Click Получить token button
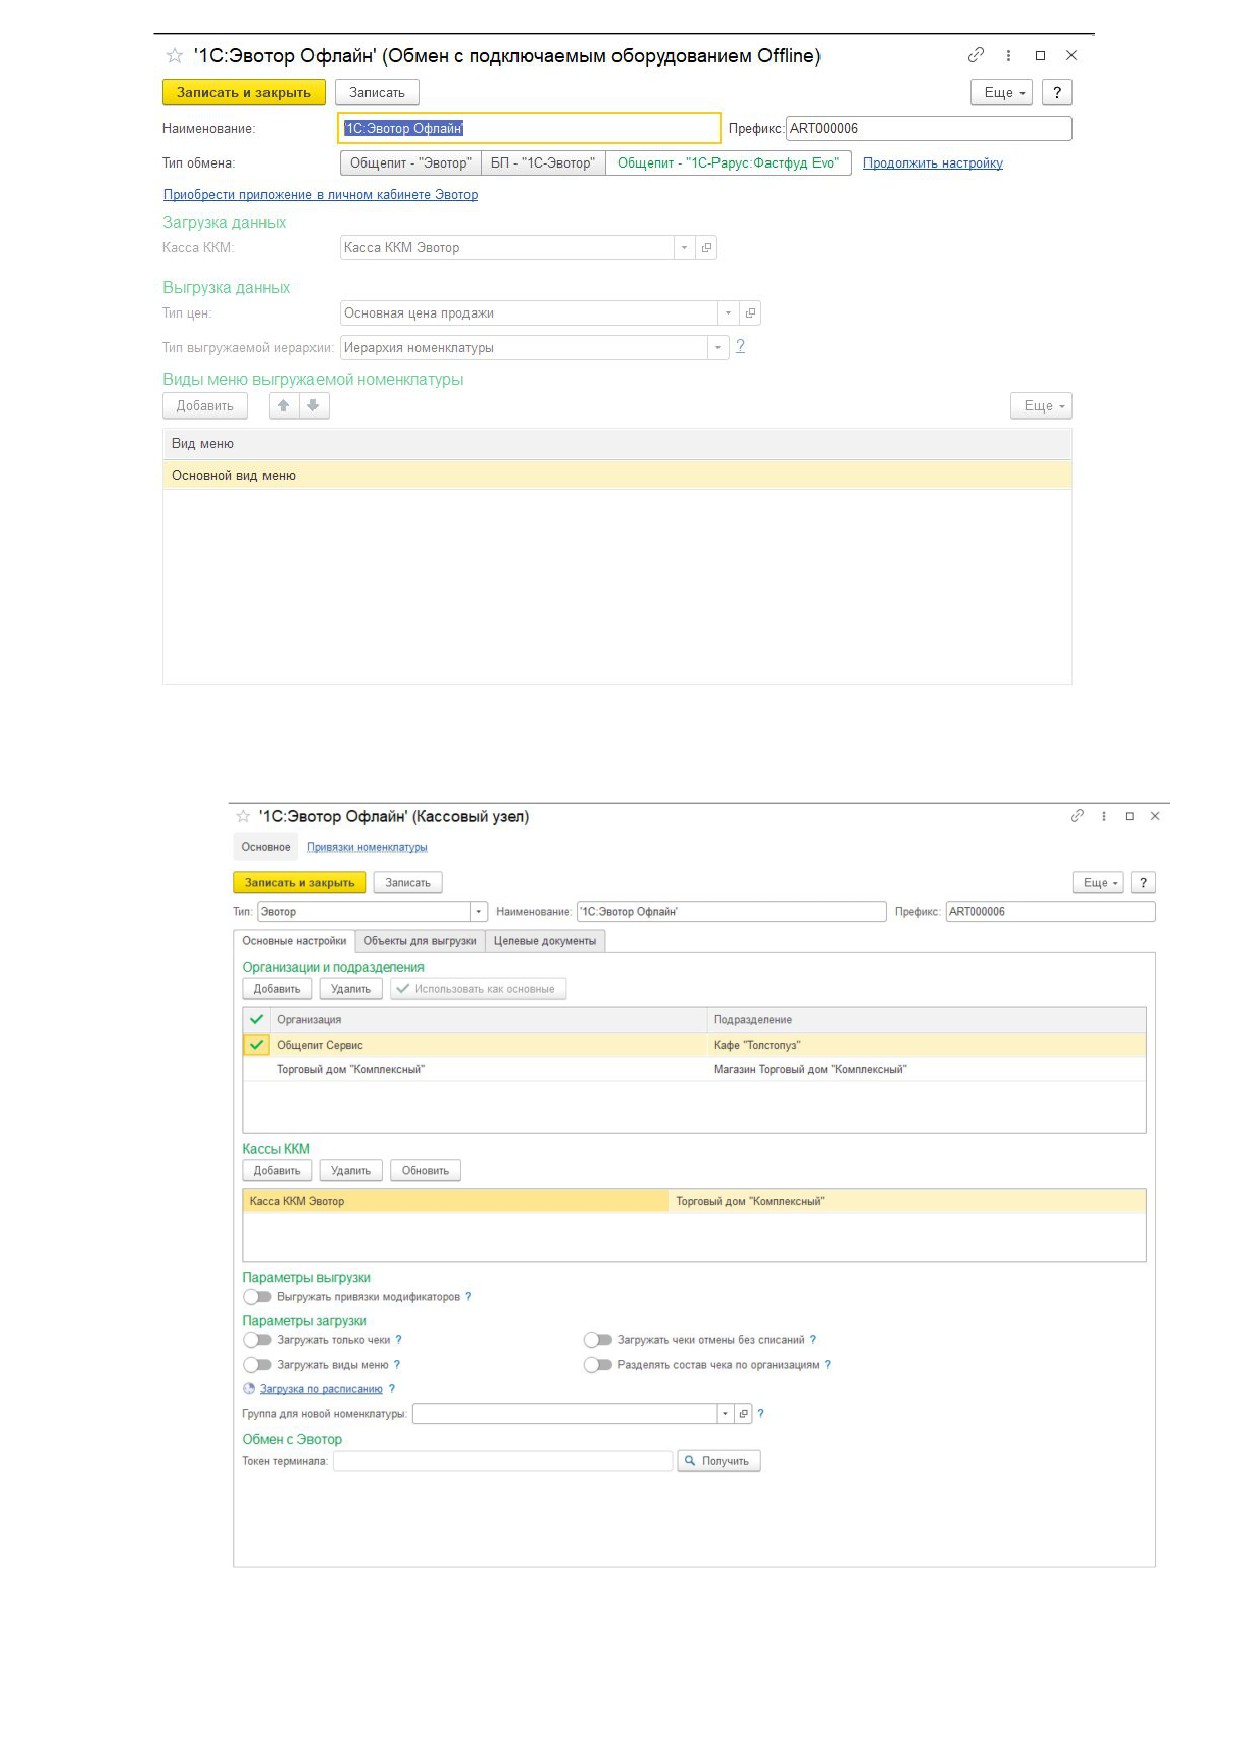1241x1756 pixels. click(x=719, y=1461)
